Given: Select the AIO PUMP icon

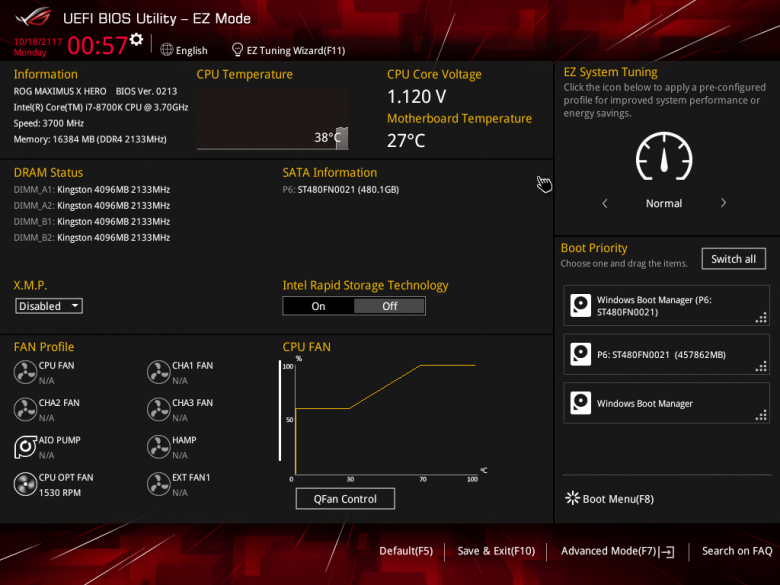Looking at the screenshot, I should [25, 447].
